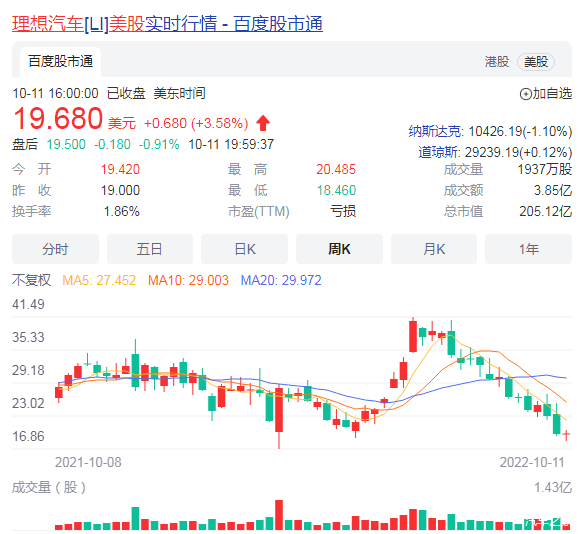The width and height of the screenshot is (578, 534).
Task: Select the 周K chart tab
Action: 339,249
